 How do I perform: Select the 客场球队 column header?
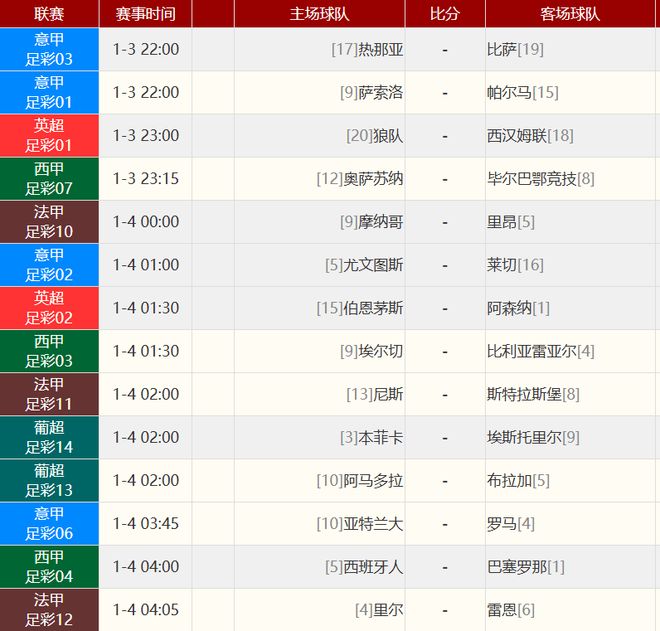[x=570, y=14]
